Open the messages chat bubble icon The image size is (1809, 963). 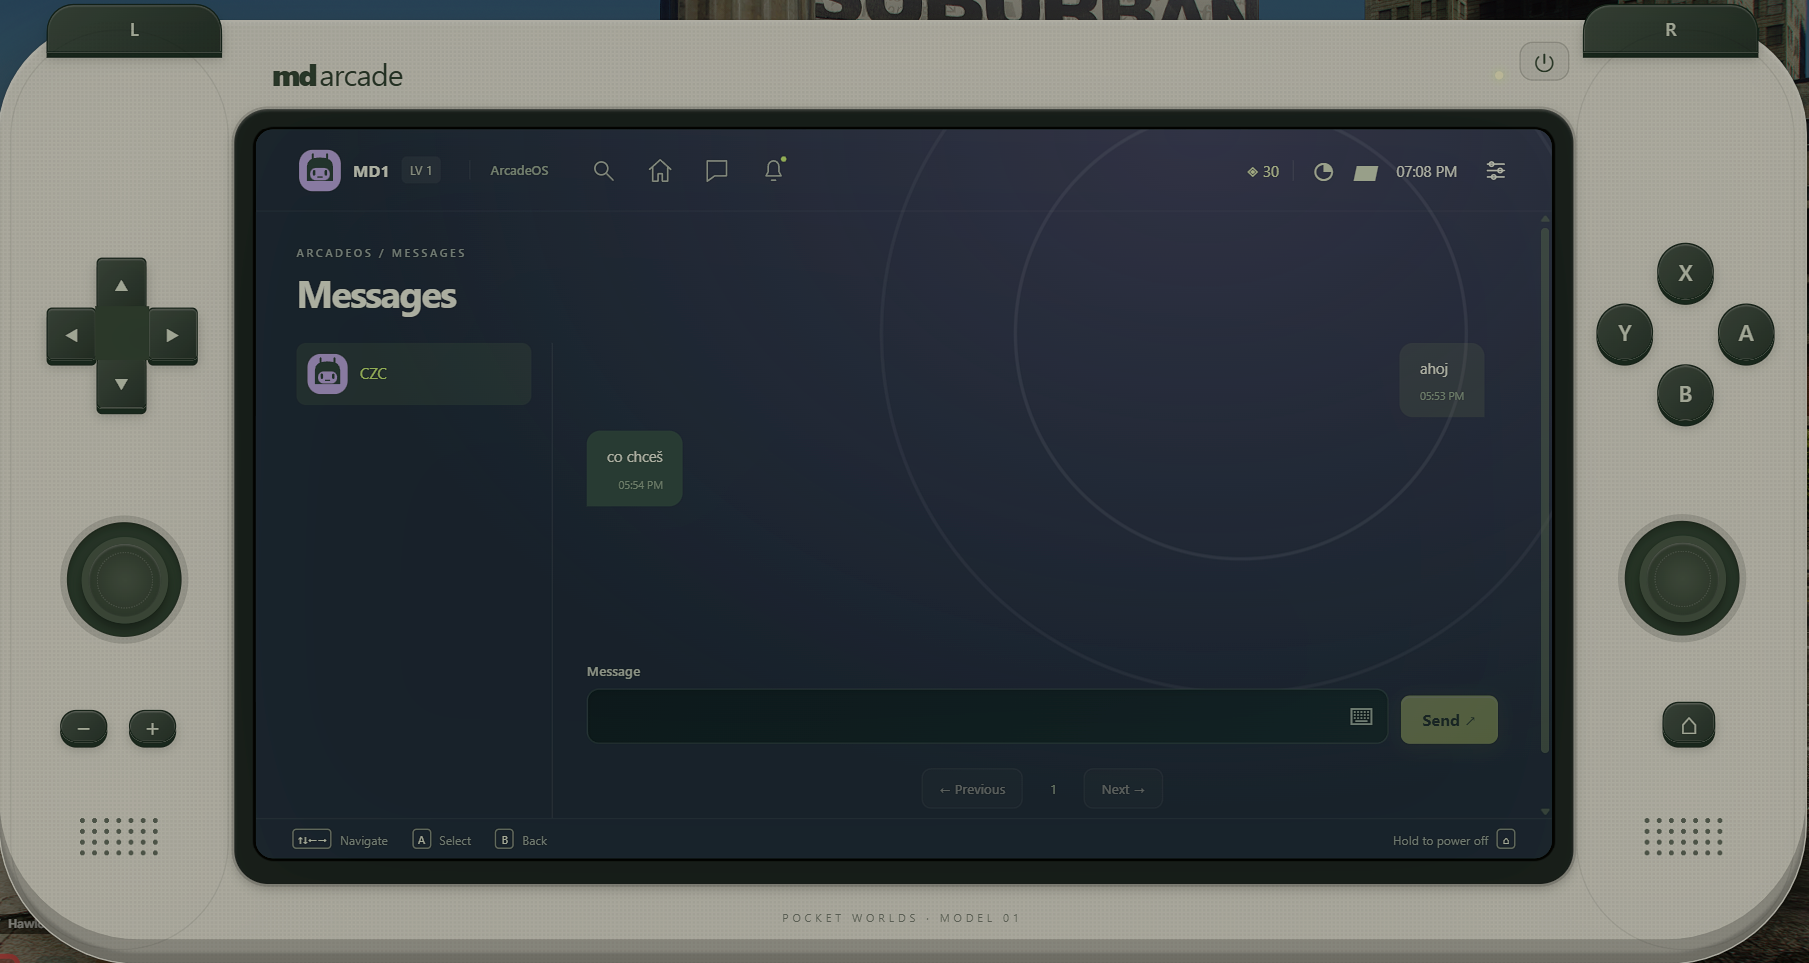pyautogui.click(x=716, y=171)
